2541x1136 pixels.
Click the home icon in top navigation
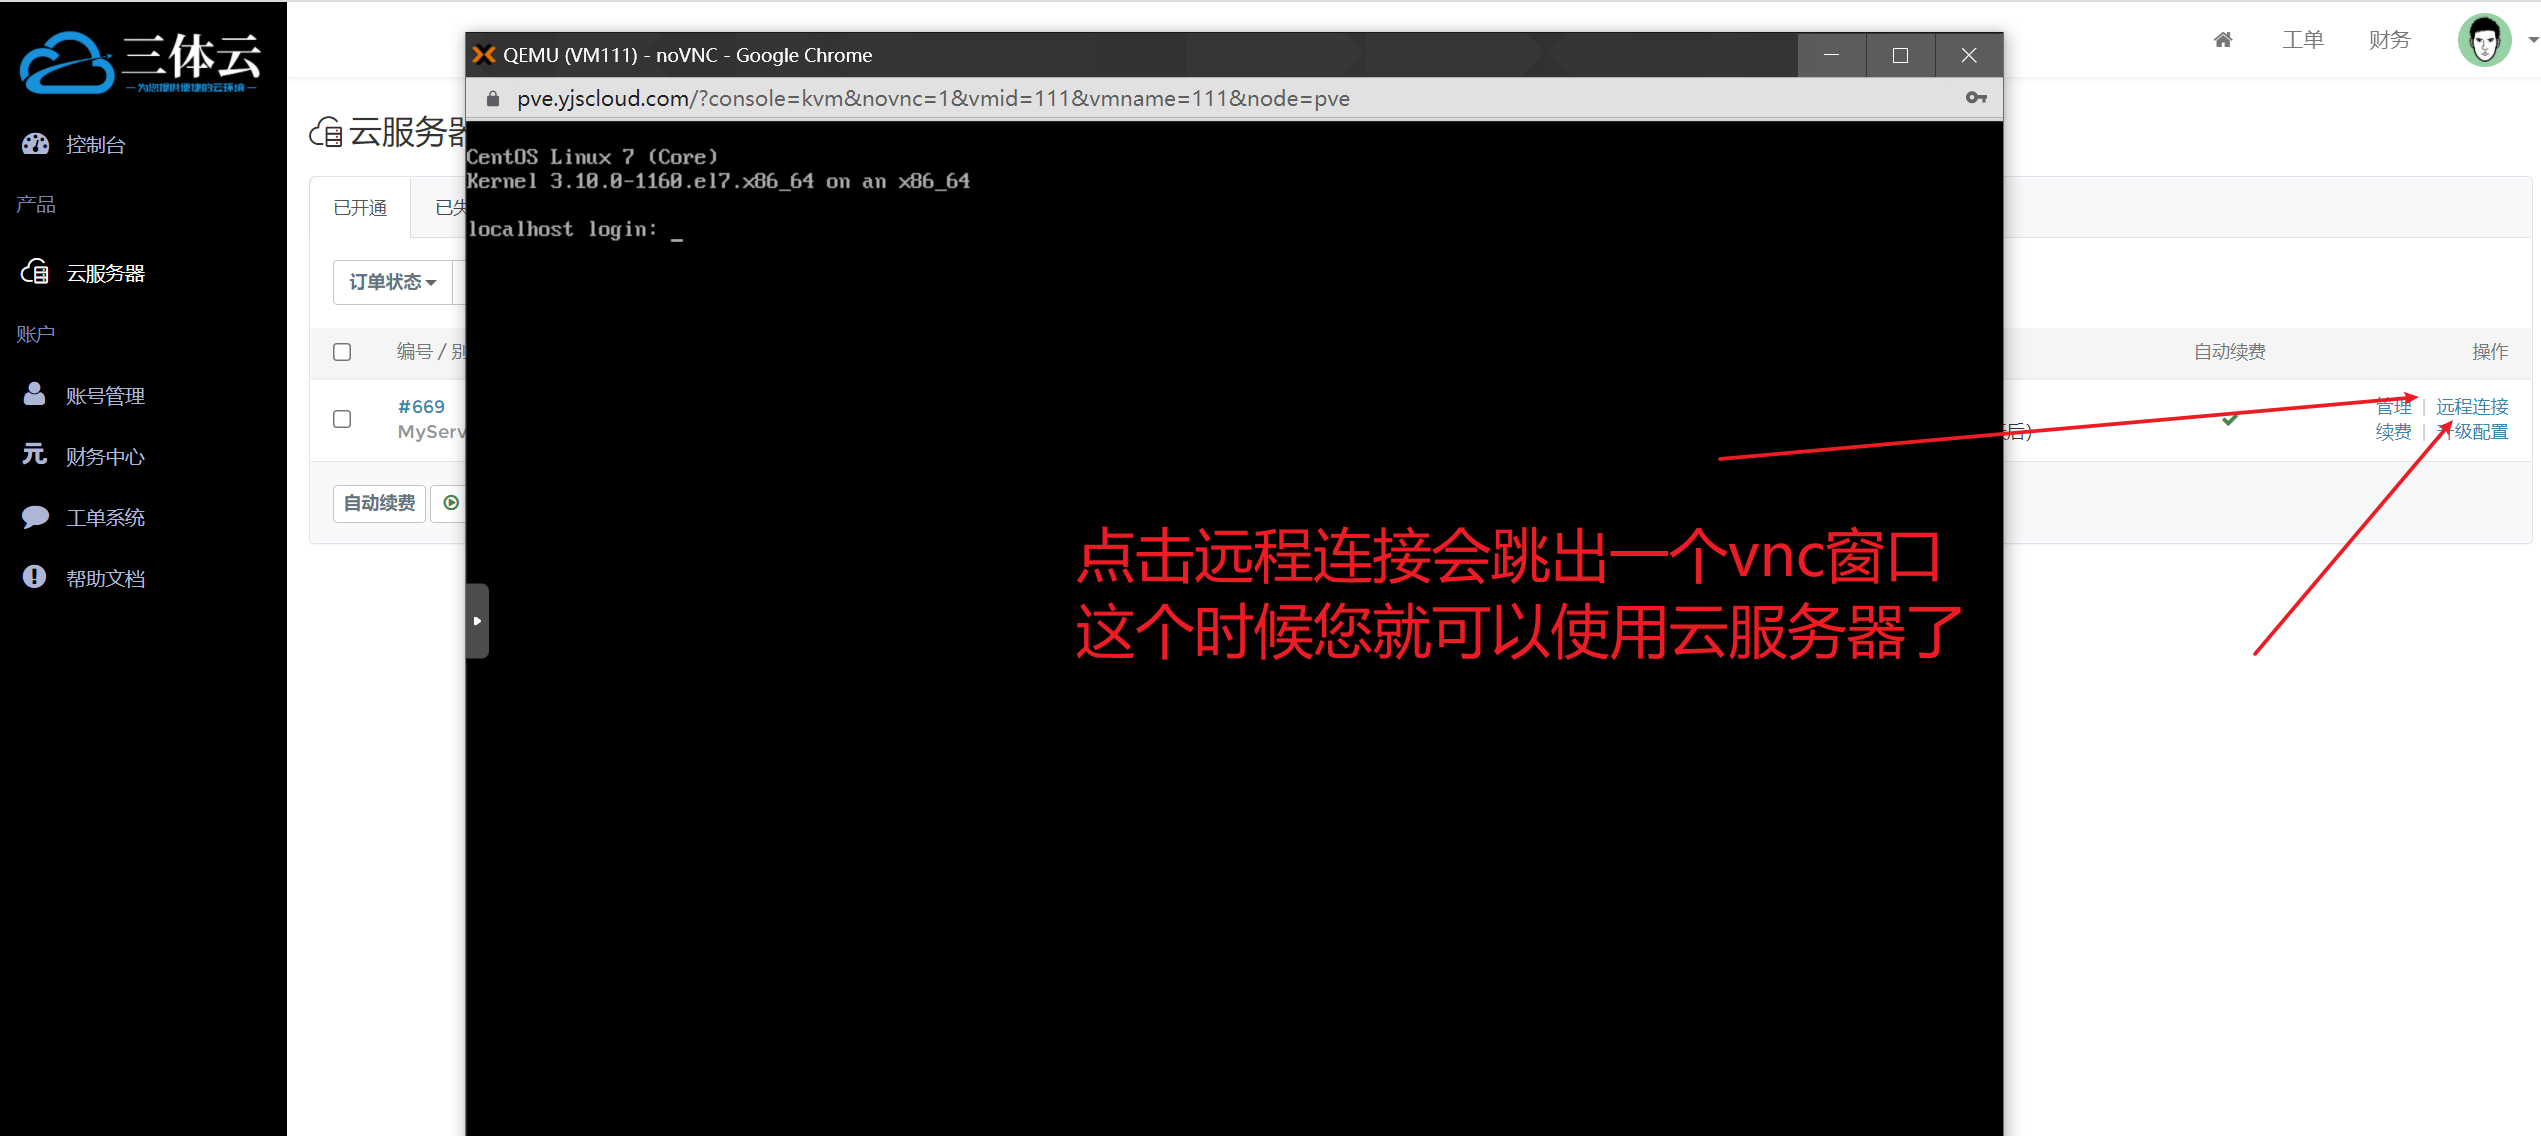2222,40
